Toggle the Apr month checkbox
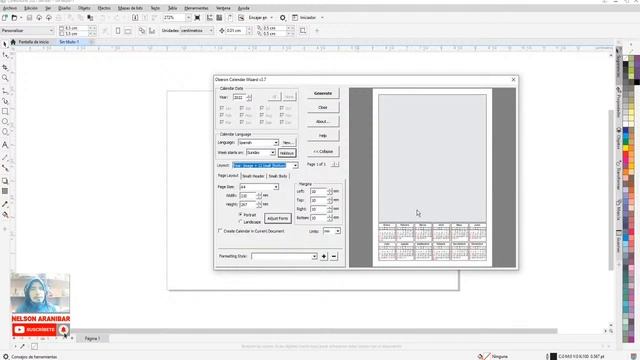The image size is (640, 360). [x=242, y=108]
